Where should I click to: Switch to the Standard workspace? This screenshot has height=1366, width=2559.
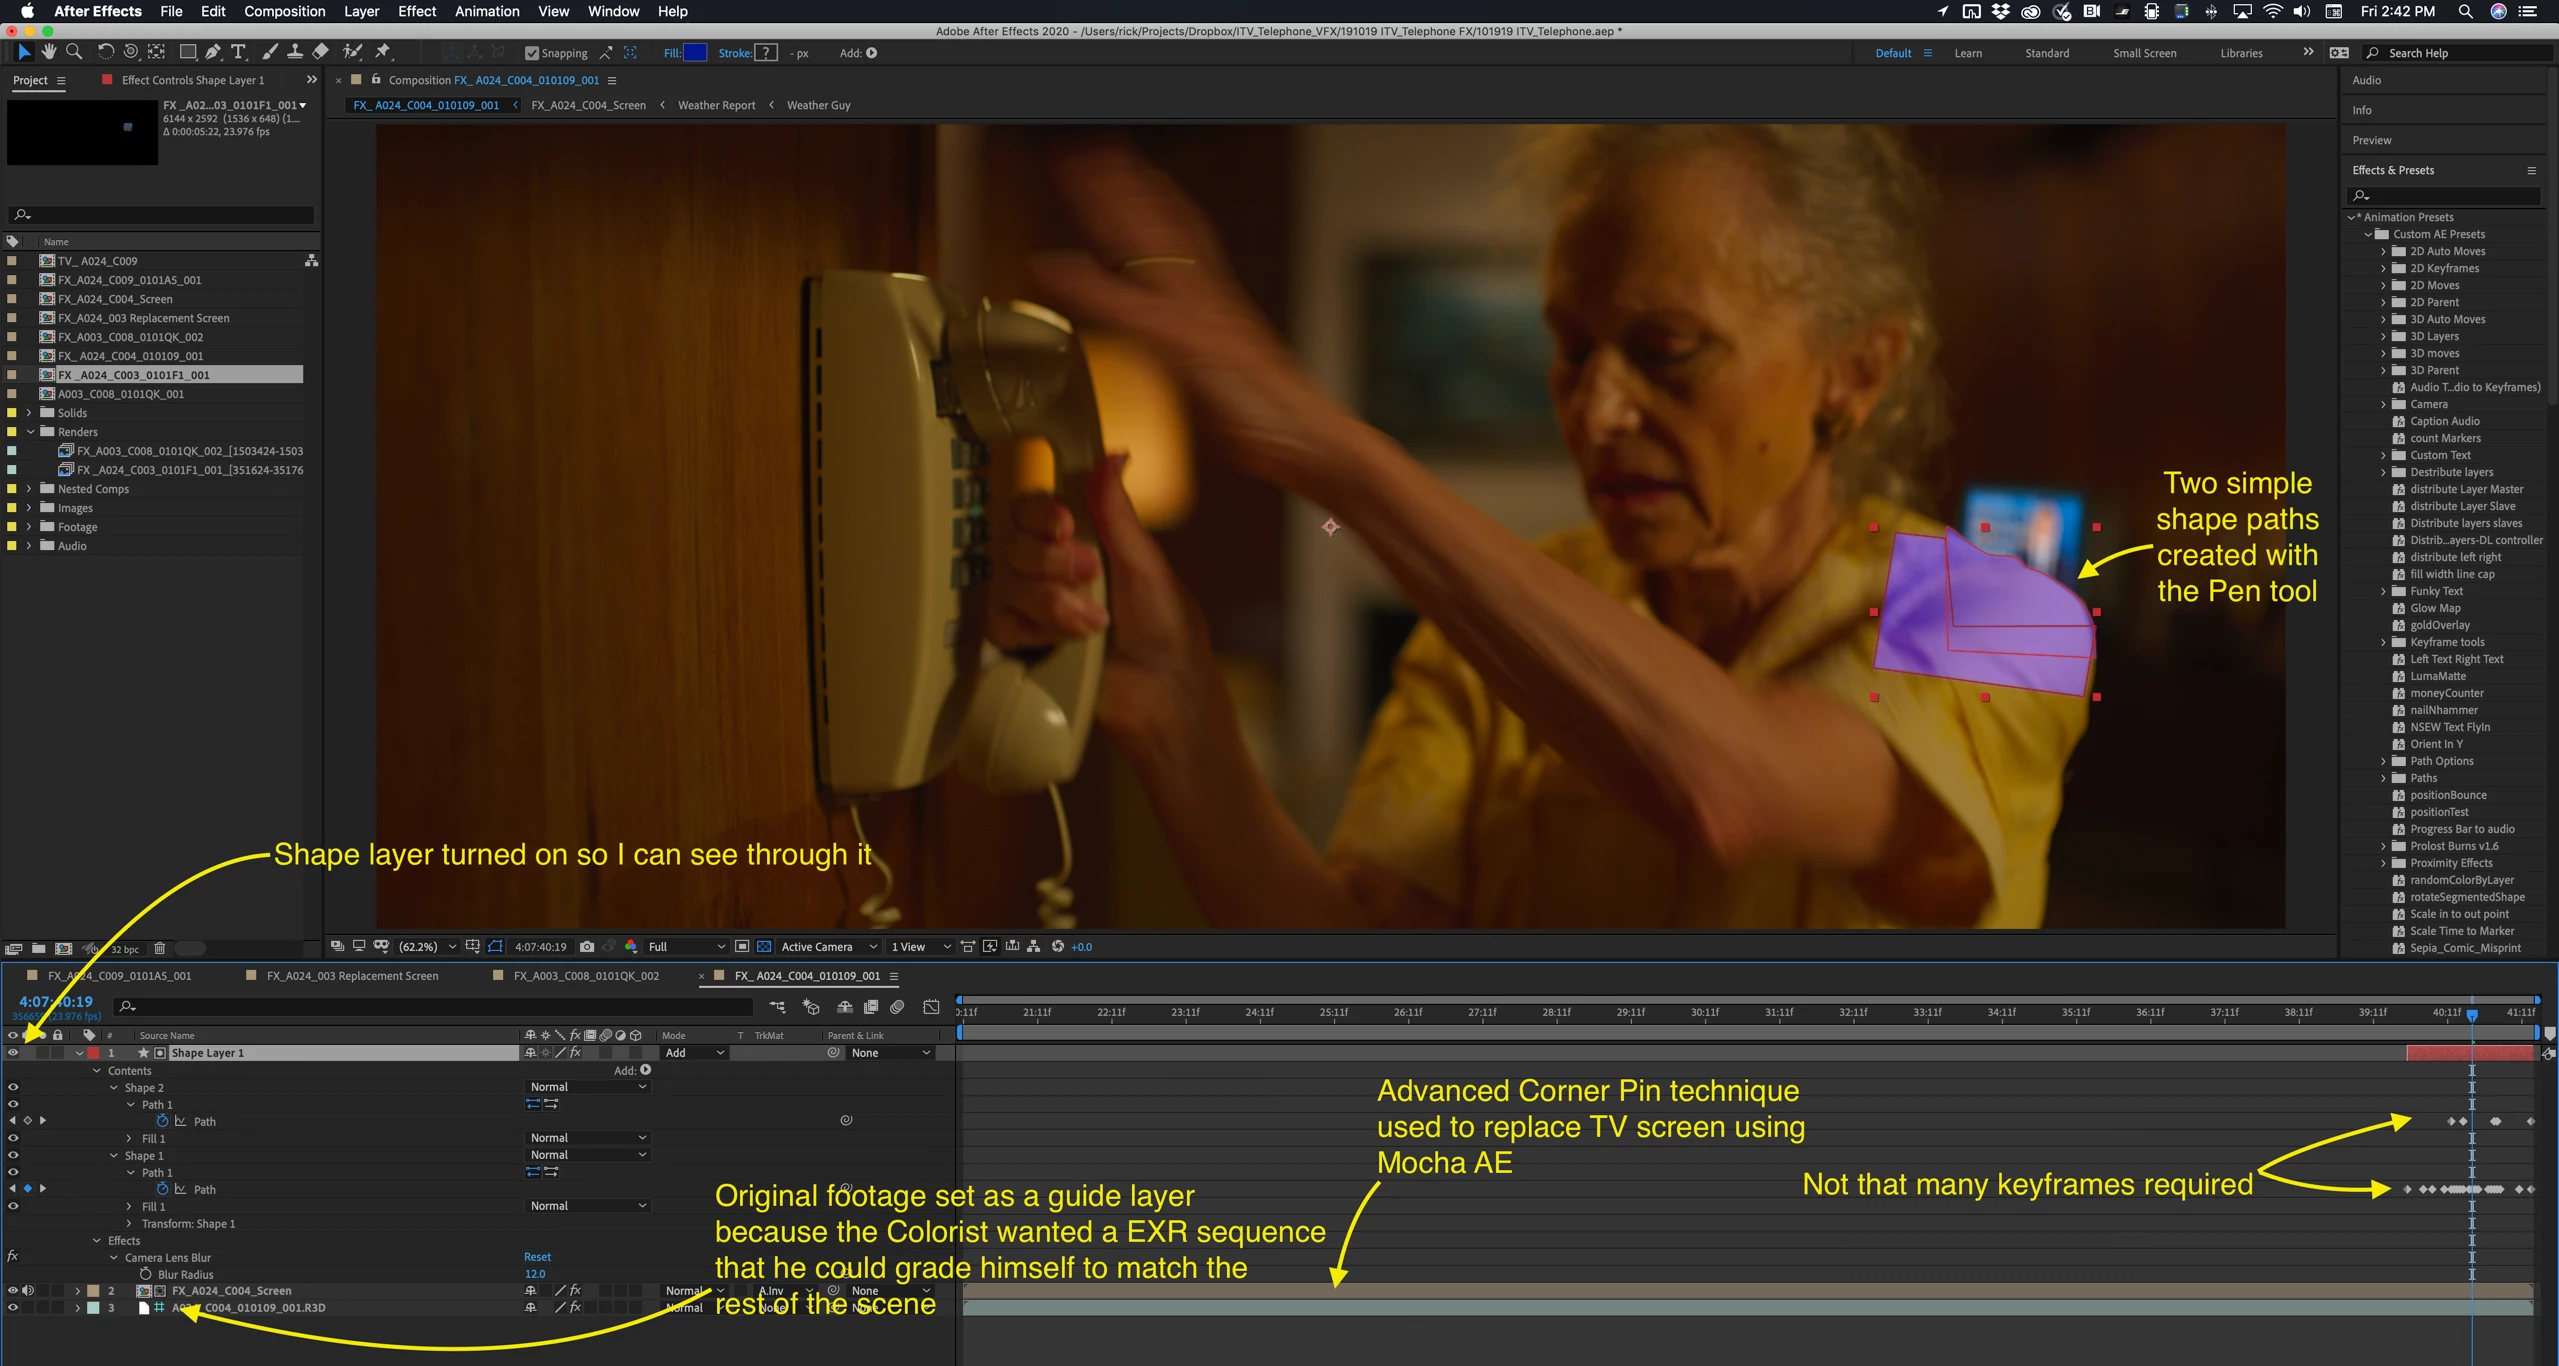tap(2046, 53)
